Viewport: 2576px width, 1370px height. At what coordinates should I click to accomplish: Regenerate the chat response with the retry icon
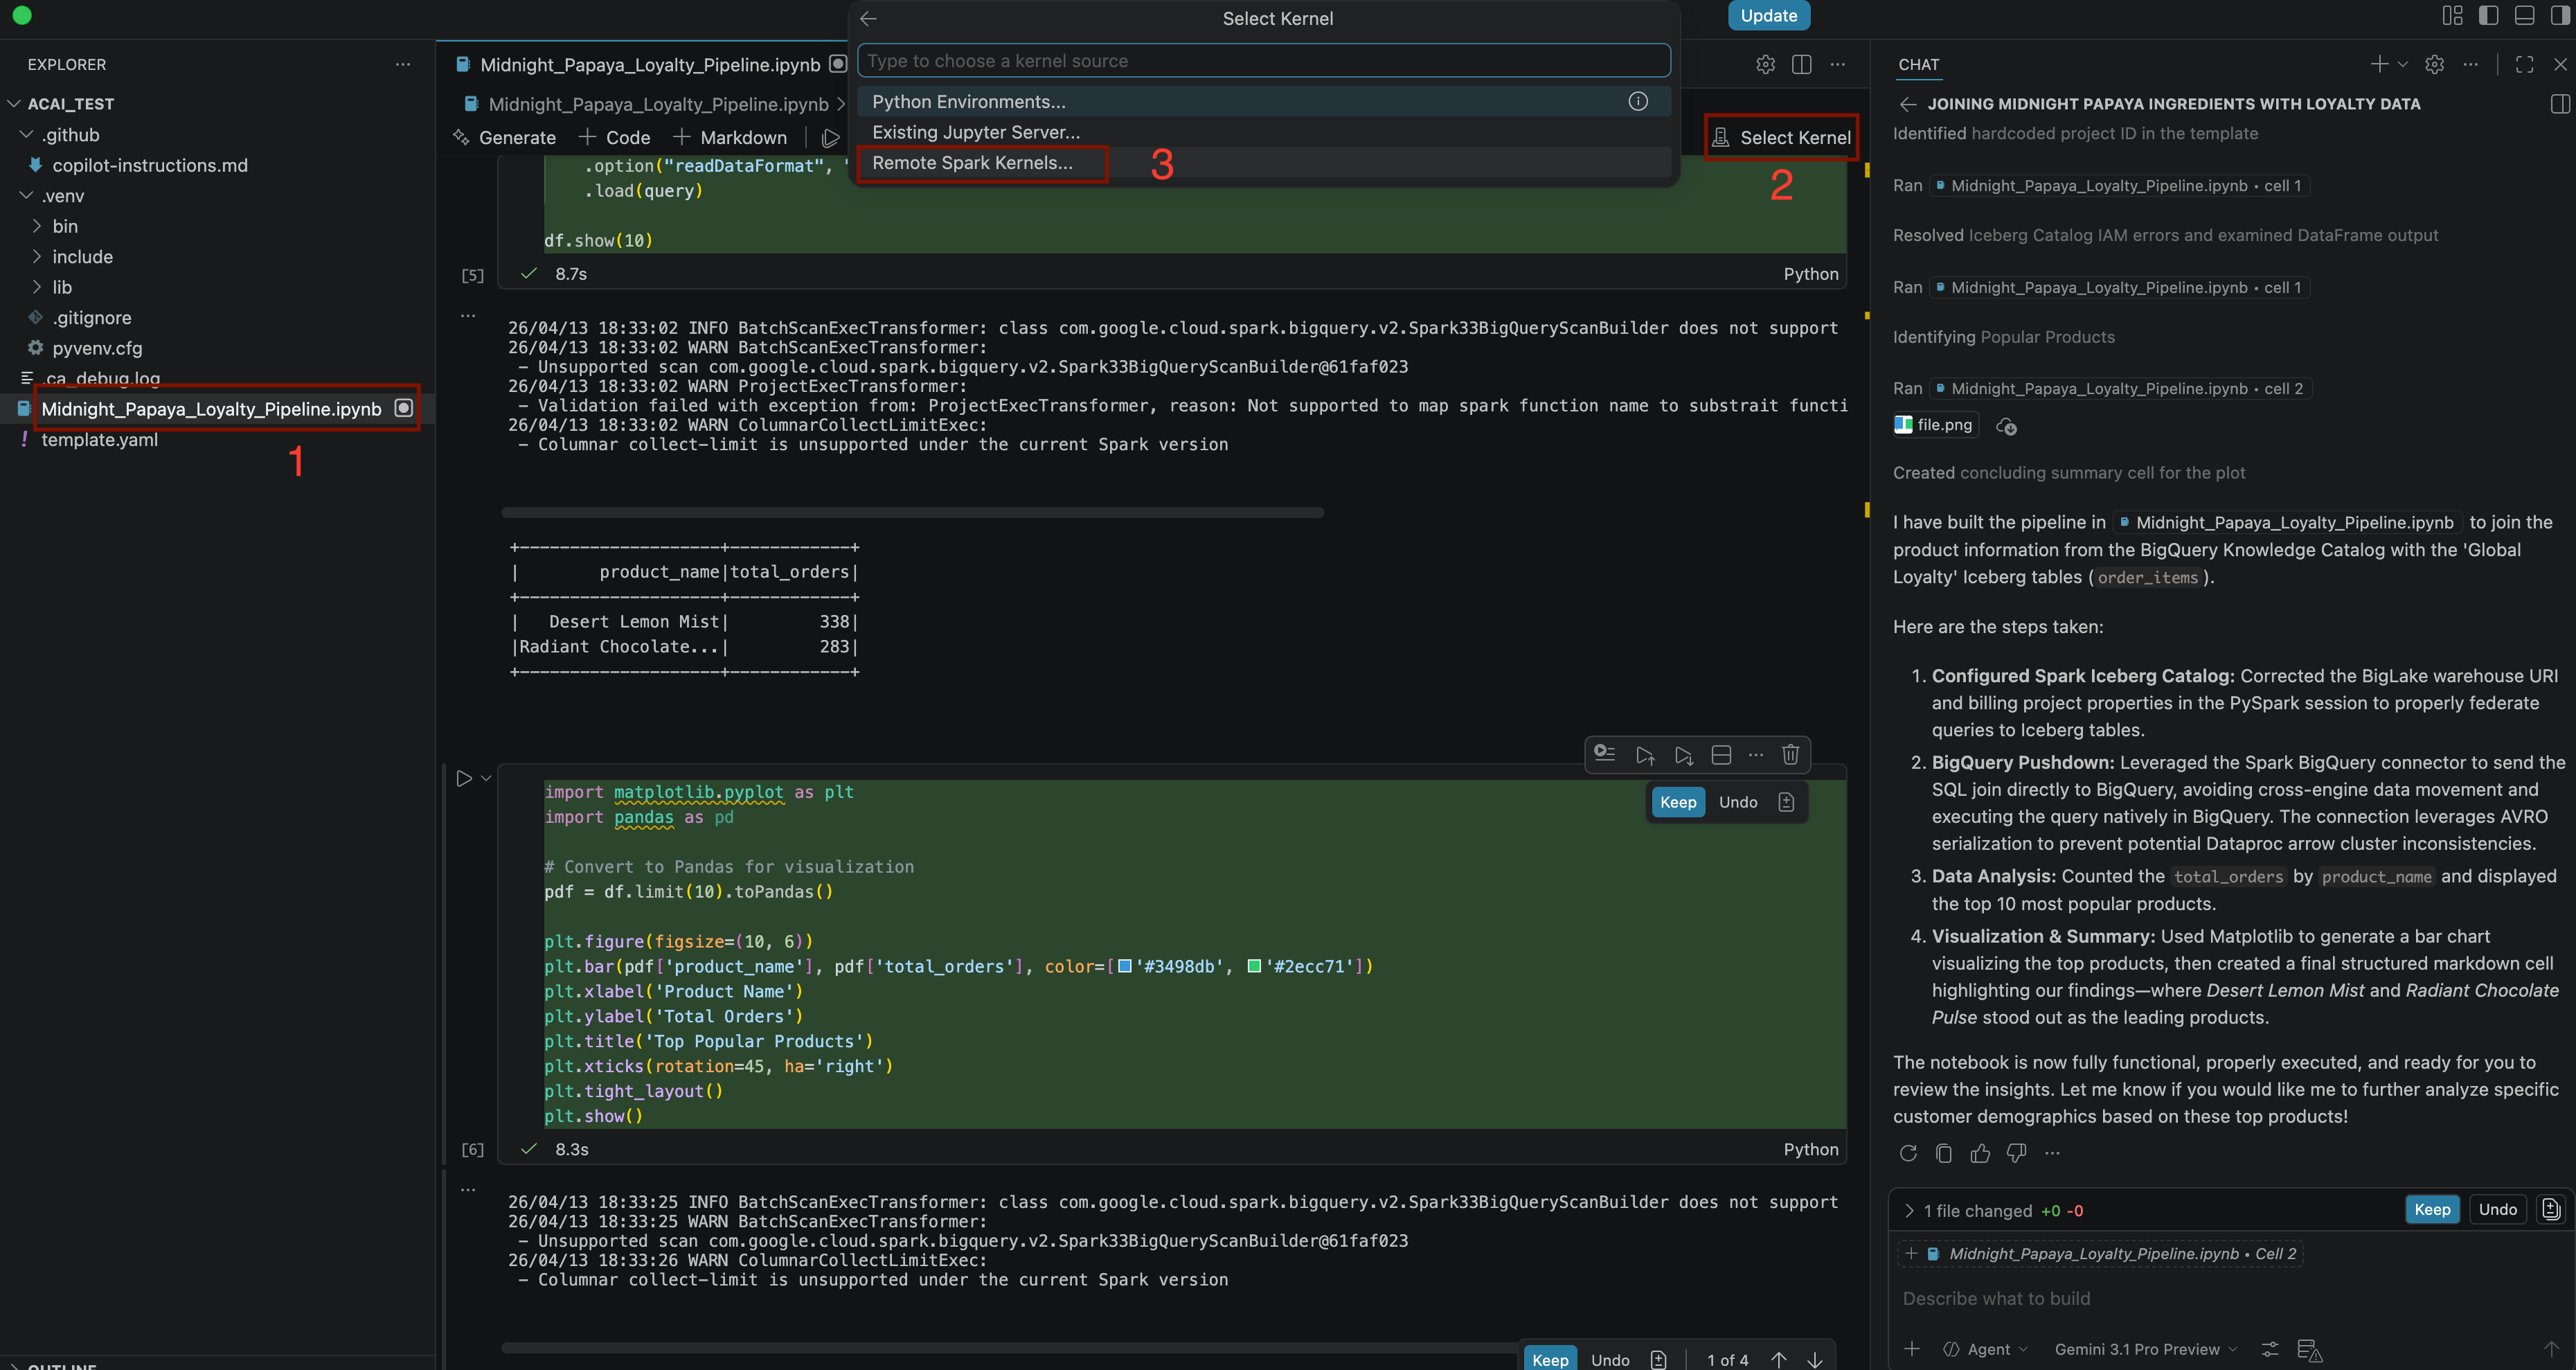click(x=1908, y=1153)
